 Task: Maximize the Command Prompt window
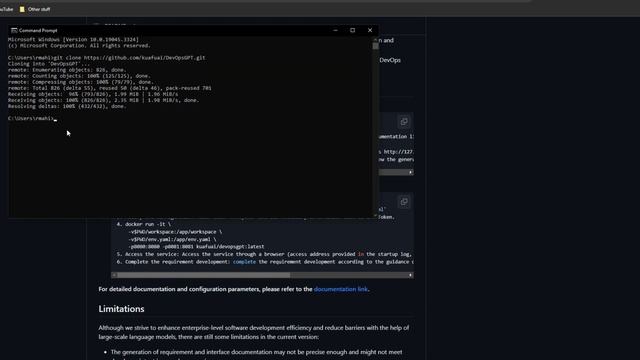click(x=353, y=30)
